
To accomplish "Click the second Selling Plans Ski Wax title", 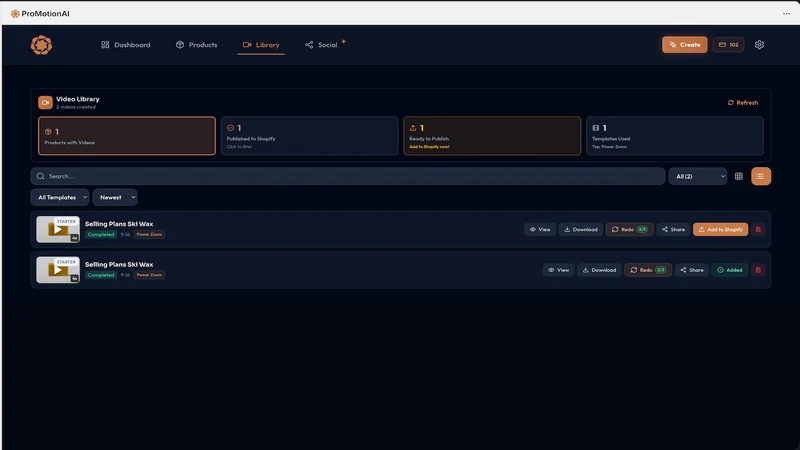I will pos(119,264).
